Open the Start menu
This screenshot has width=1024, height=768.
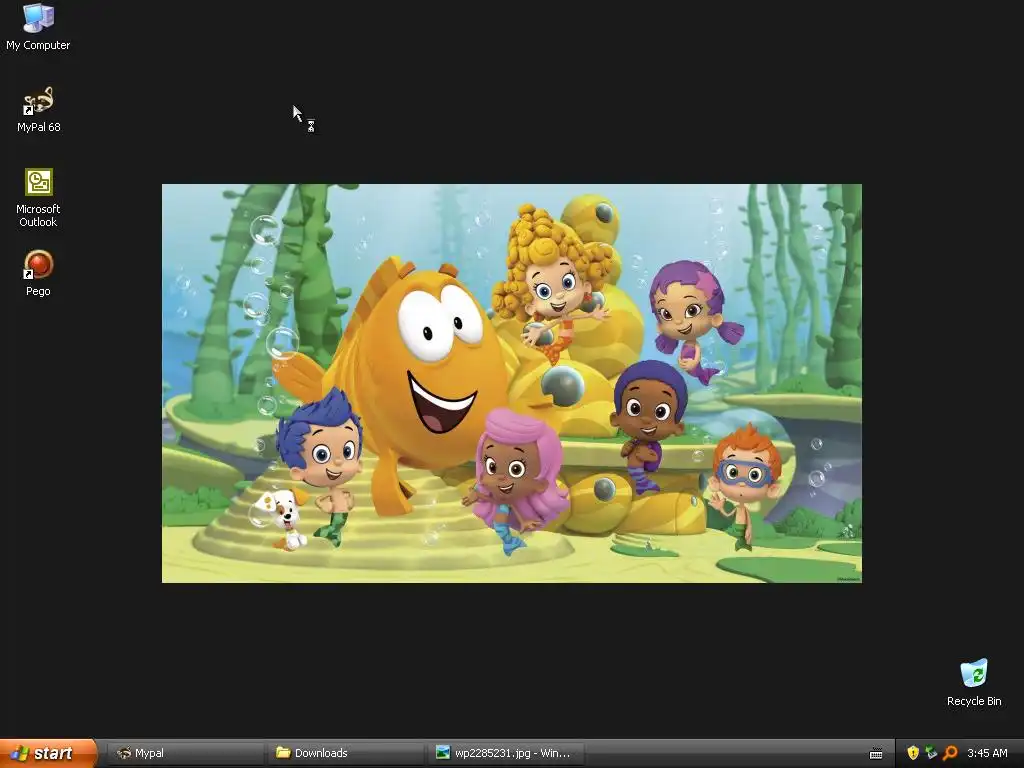(x=48, y=753)
